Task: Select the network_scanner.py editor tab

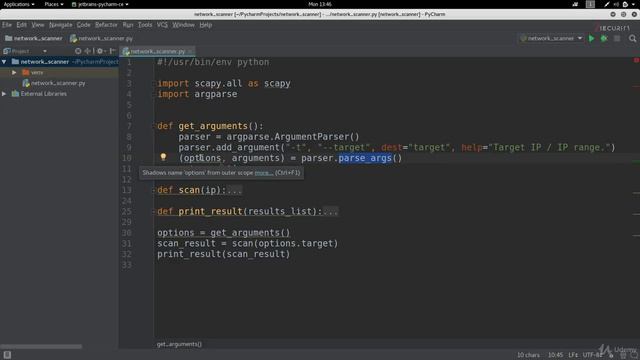Action: tap(158, 51)
